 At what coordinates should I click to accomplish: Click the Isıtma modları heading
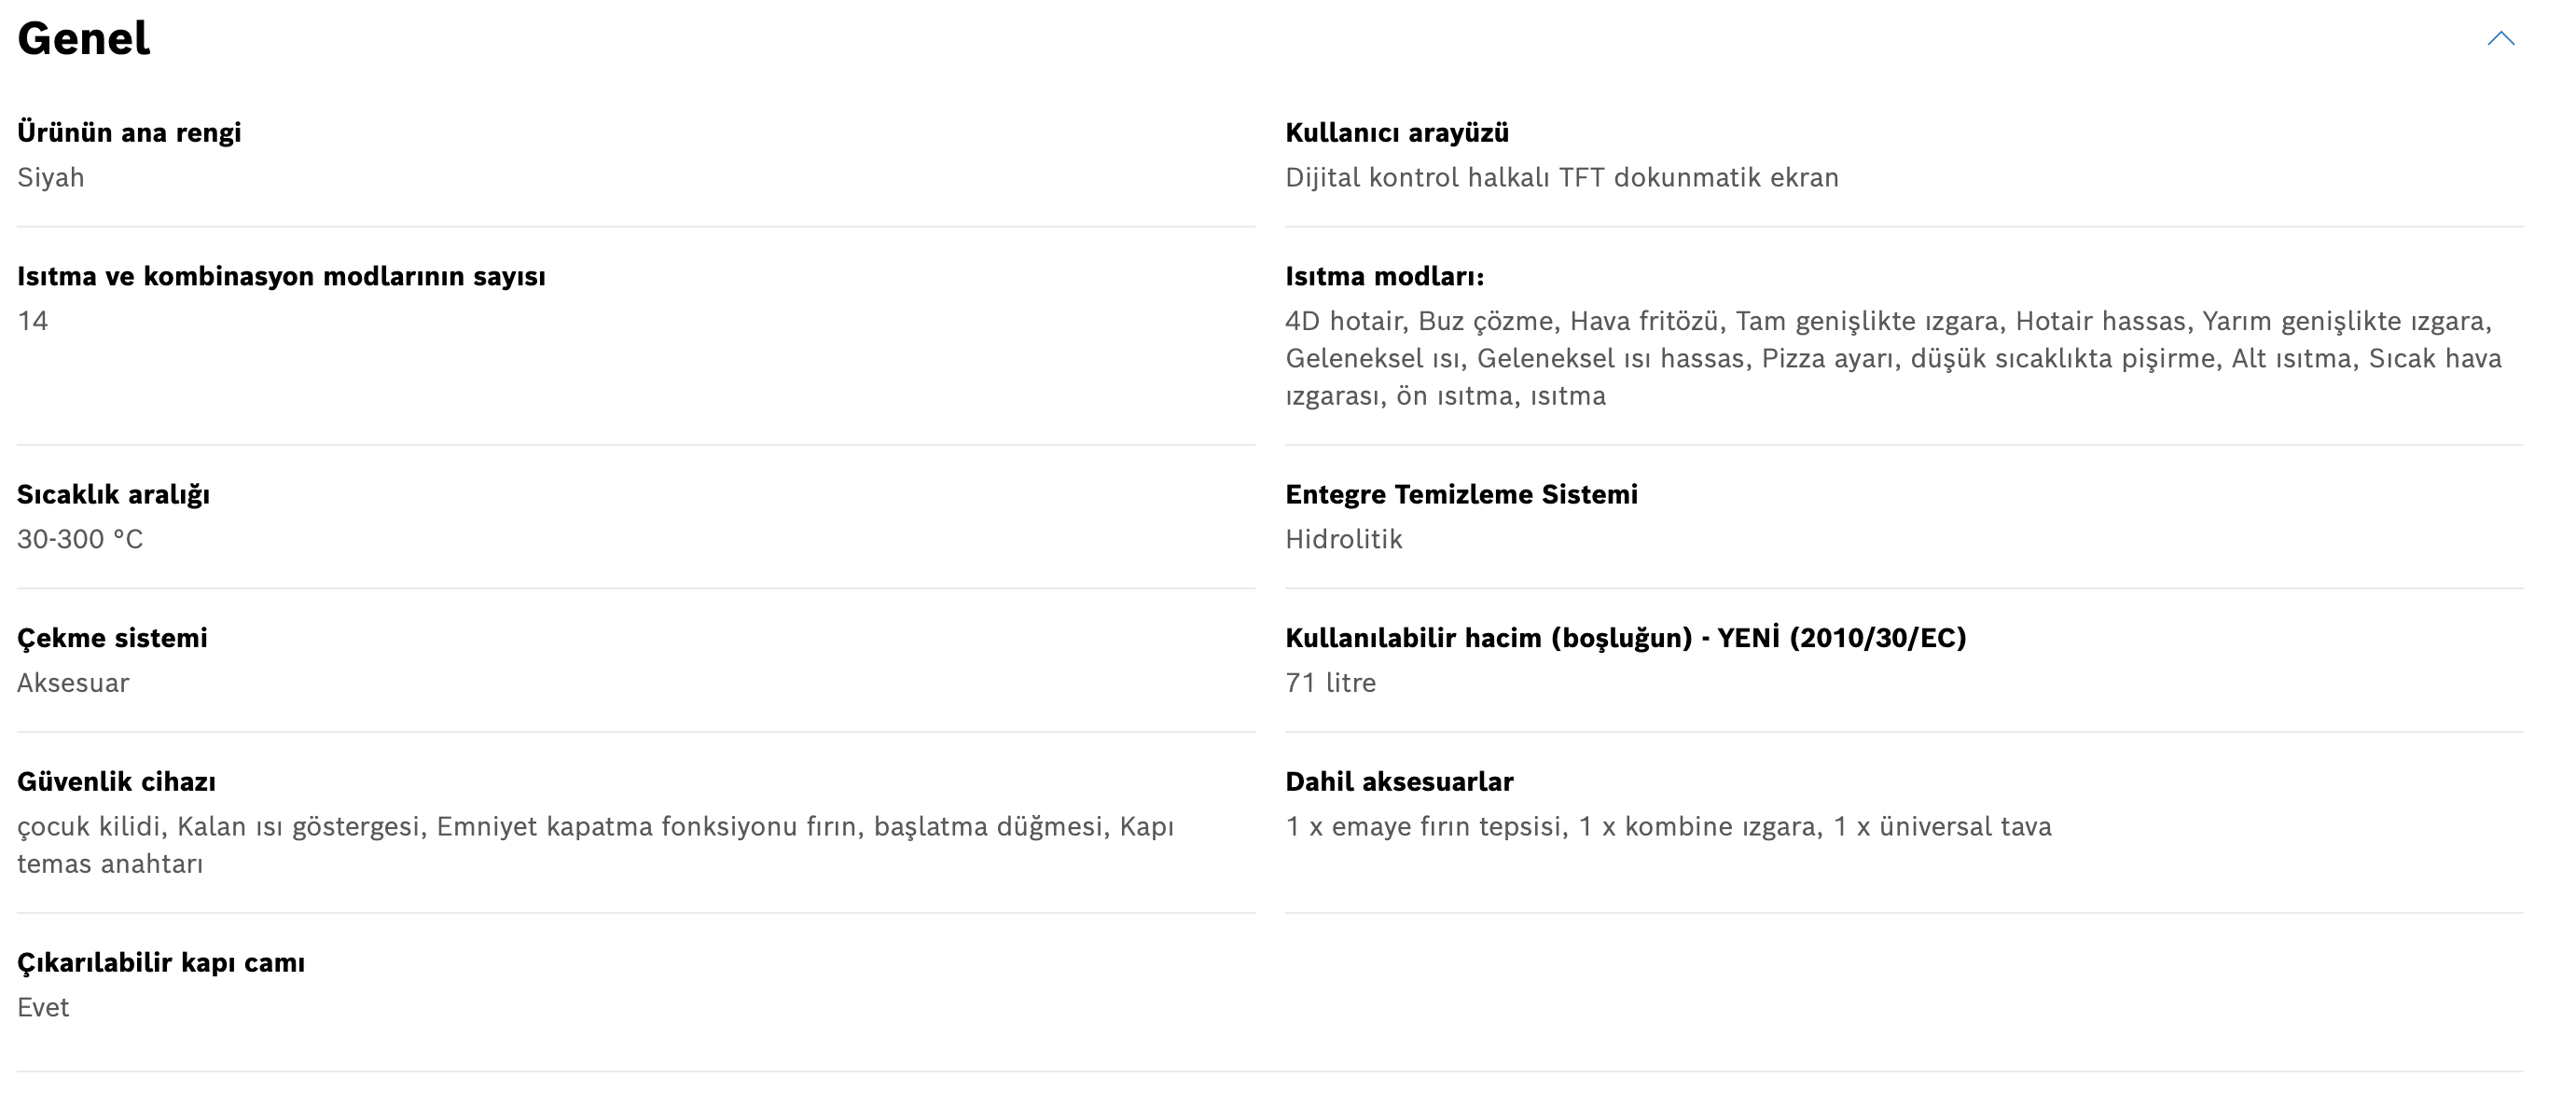[1385, 276]
